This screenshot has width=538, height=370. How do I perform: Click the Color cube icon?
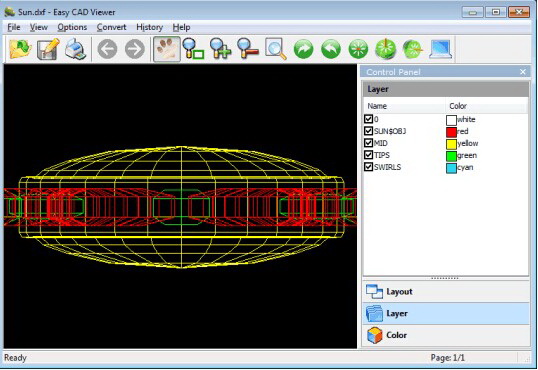(374, 335)
